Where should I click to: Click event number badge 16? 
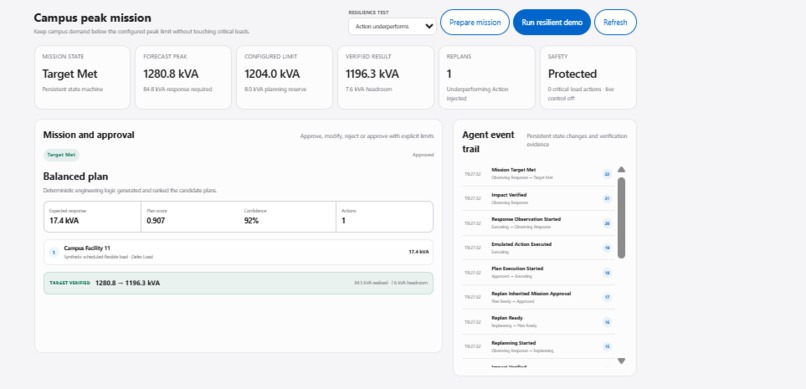[607, 322]
